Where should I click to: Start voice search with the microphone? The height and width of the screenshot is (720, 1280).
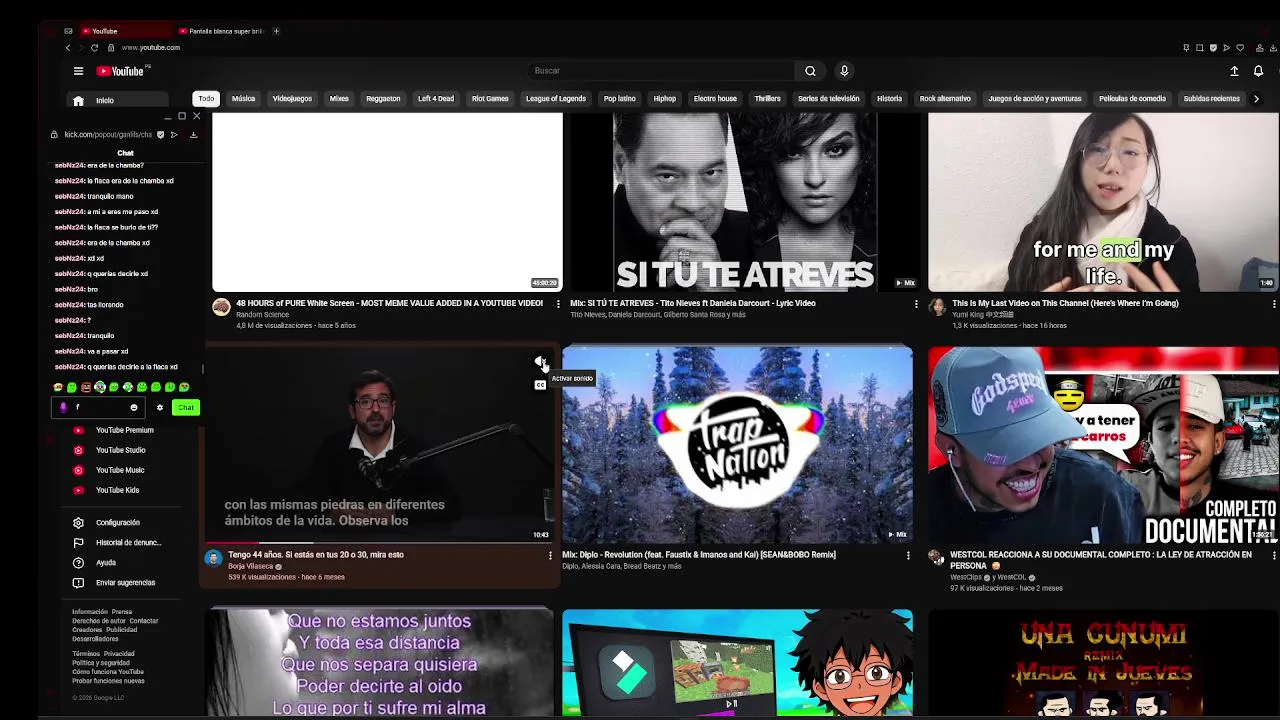844,71
